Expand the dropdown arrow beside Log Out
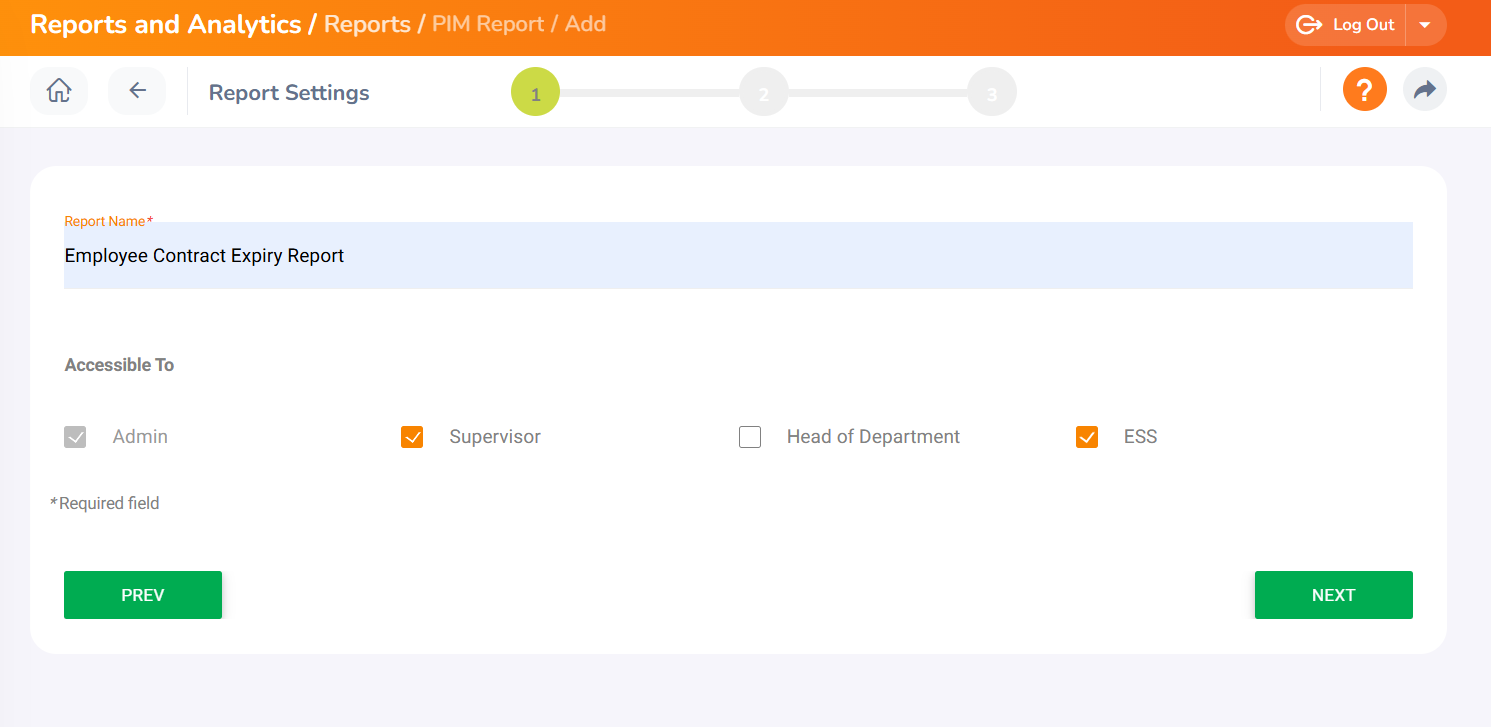This screenshot has width=1491, height=727. (x=1426, y=25)
